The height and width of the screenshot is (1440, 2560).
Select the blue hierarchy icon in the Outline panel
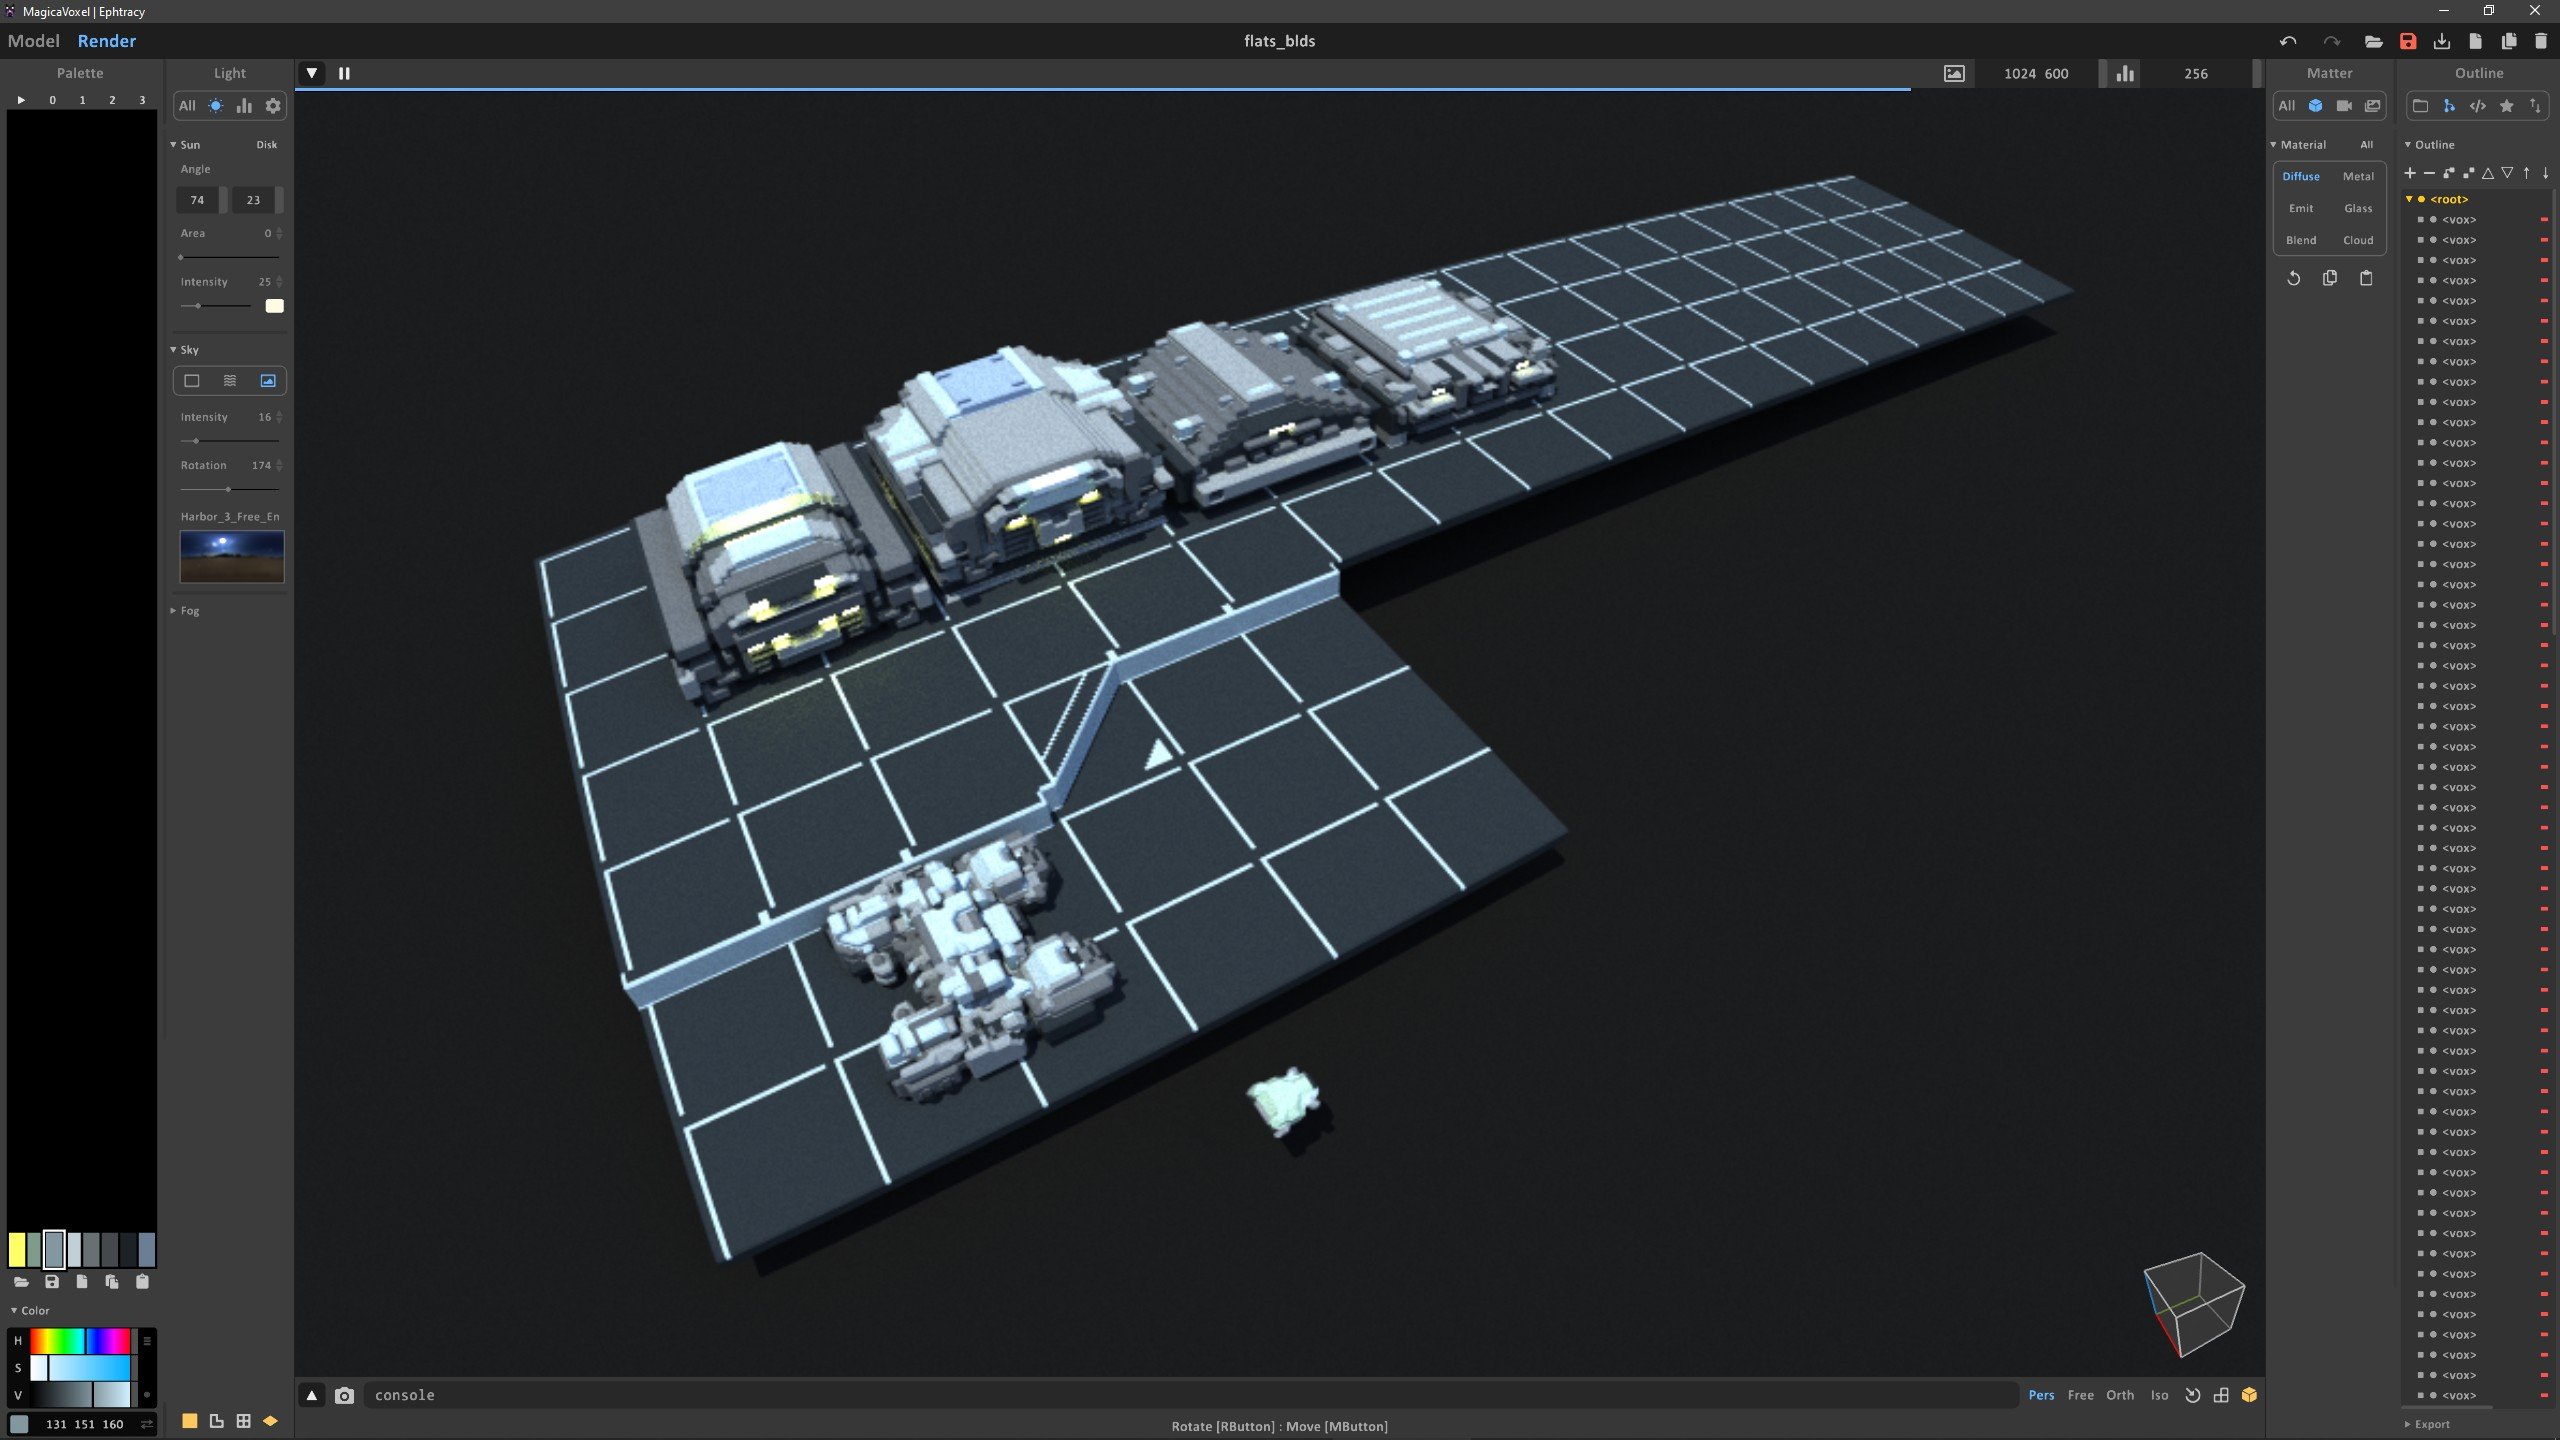pos(2449,106)
